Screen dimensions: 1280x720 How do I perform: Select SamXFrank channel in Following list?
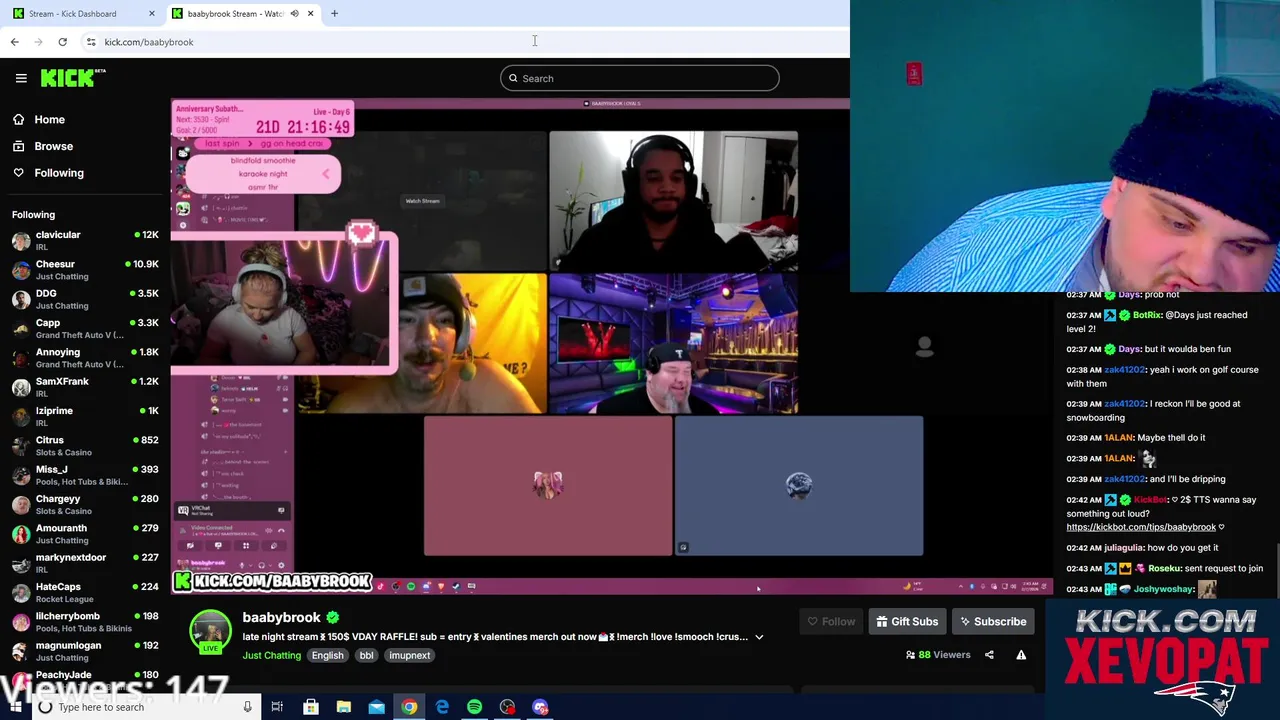(x=85, y=387)
